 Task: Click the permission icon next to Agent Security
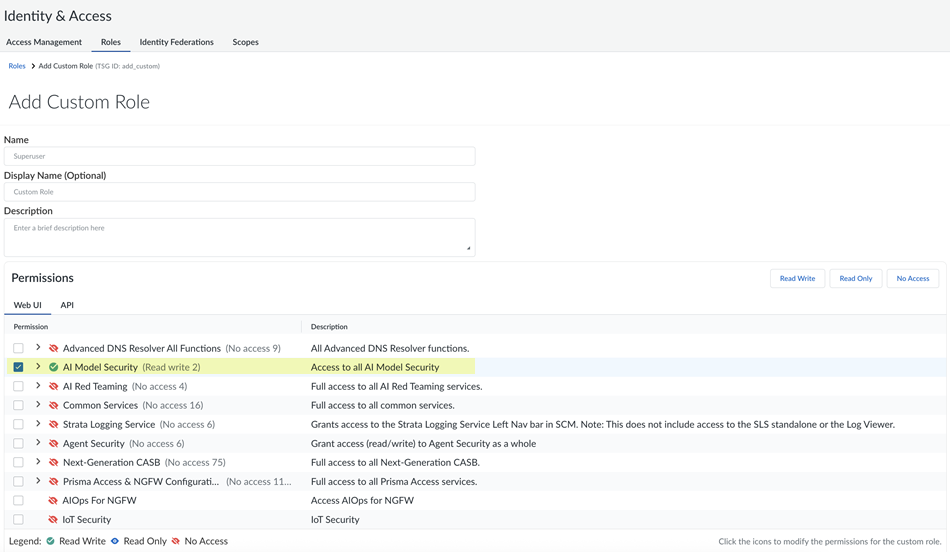(x=54, y=444)
